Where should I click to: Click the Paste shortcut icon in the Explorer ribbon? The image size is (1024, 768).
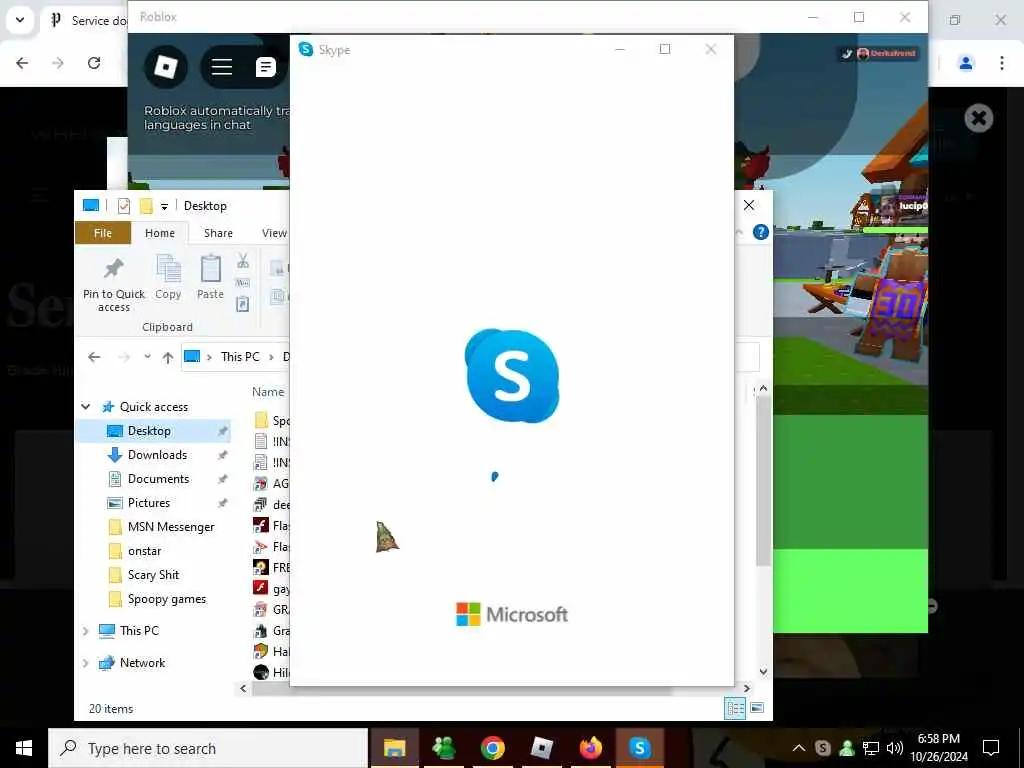point(242,304)
